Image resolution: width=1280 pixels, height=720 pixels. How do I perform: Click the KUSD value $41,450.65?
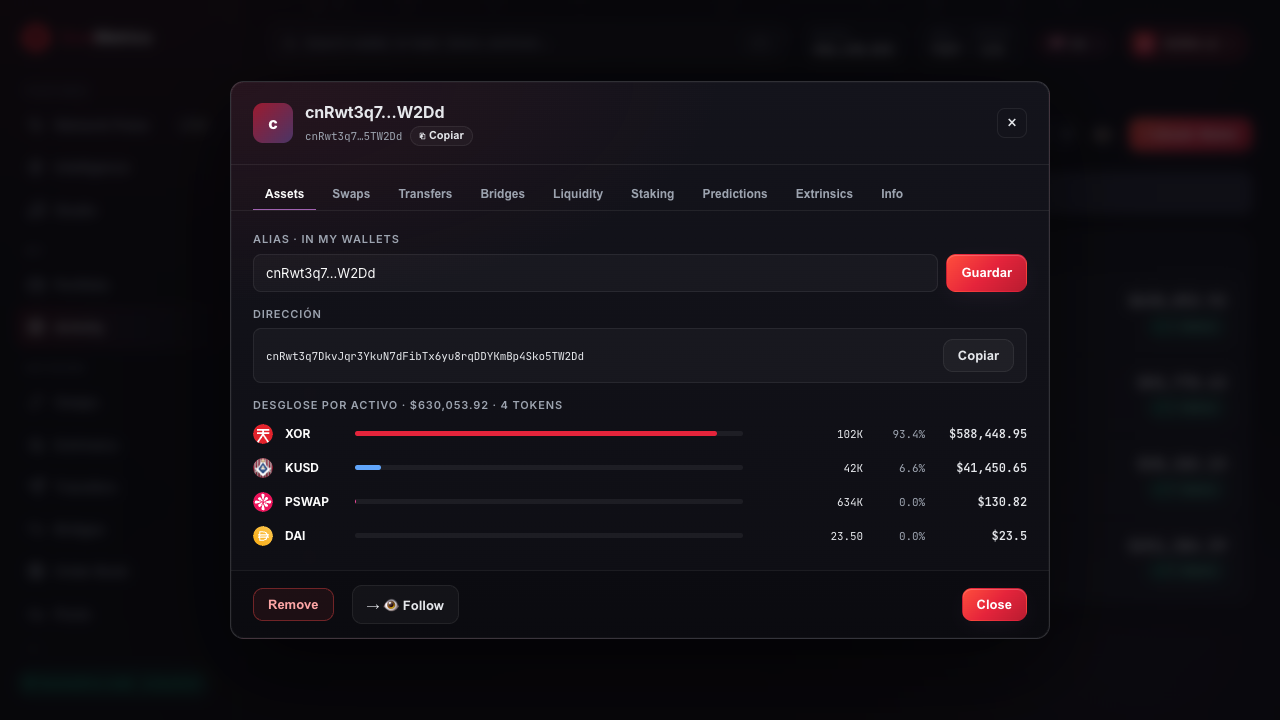point(991,468)
